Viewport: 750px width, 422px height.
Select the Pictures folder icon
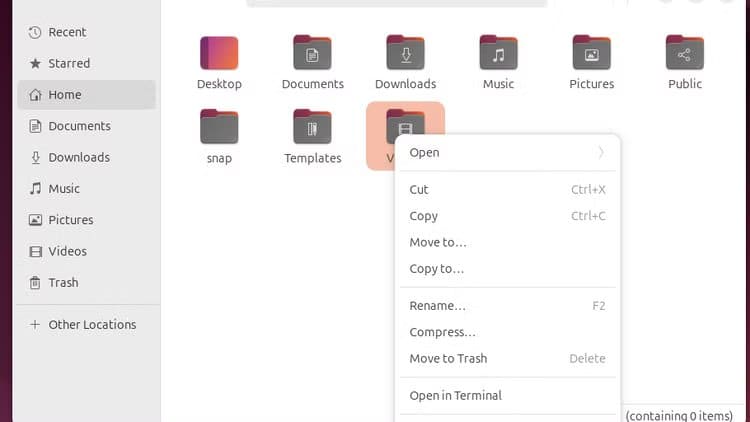[591, 53]
